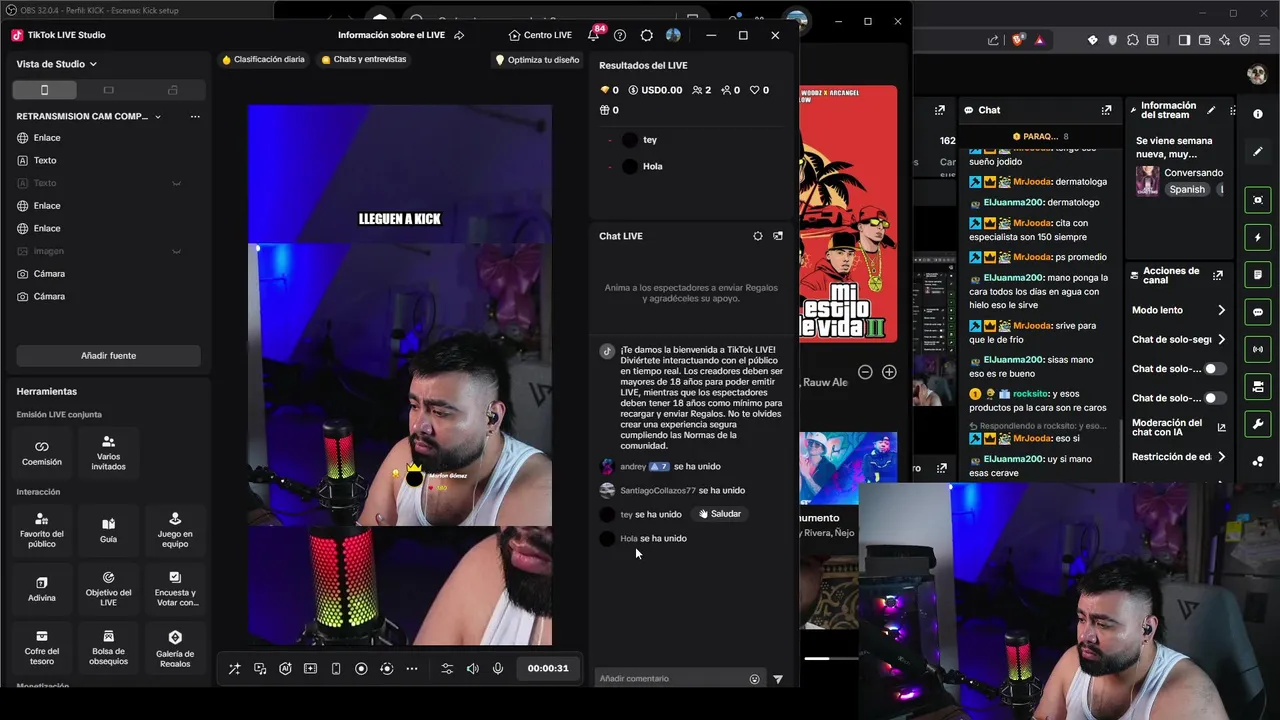1280x720 pixels.
Task: Open Varios invitados tool
Action: point(108,453)
